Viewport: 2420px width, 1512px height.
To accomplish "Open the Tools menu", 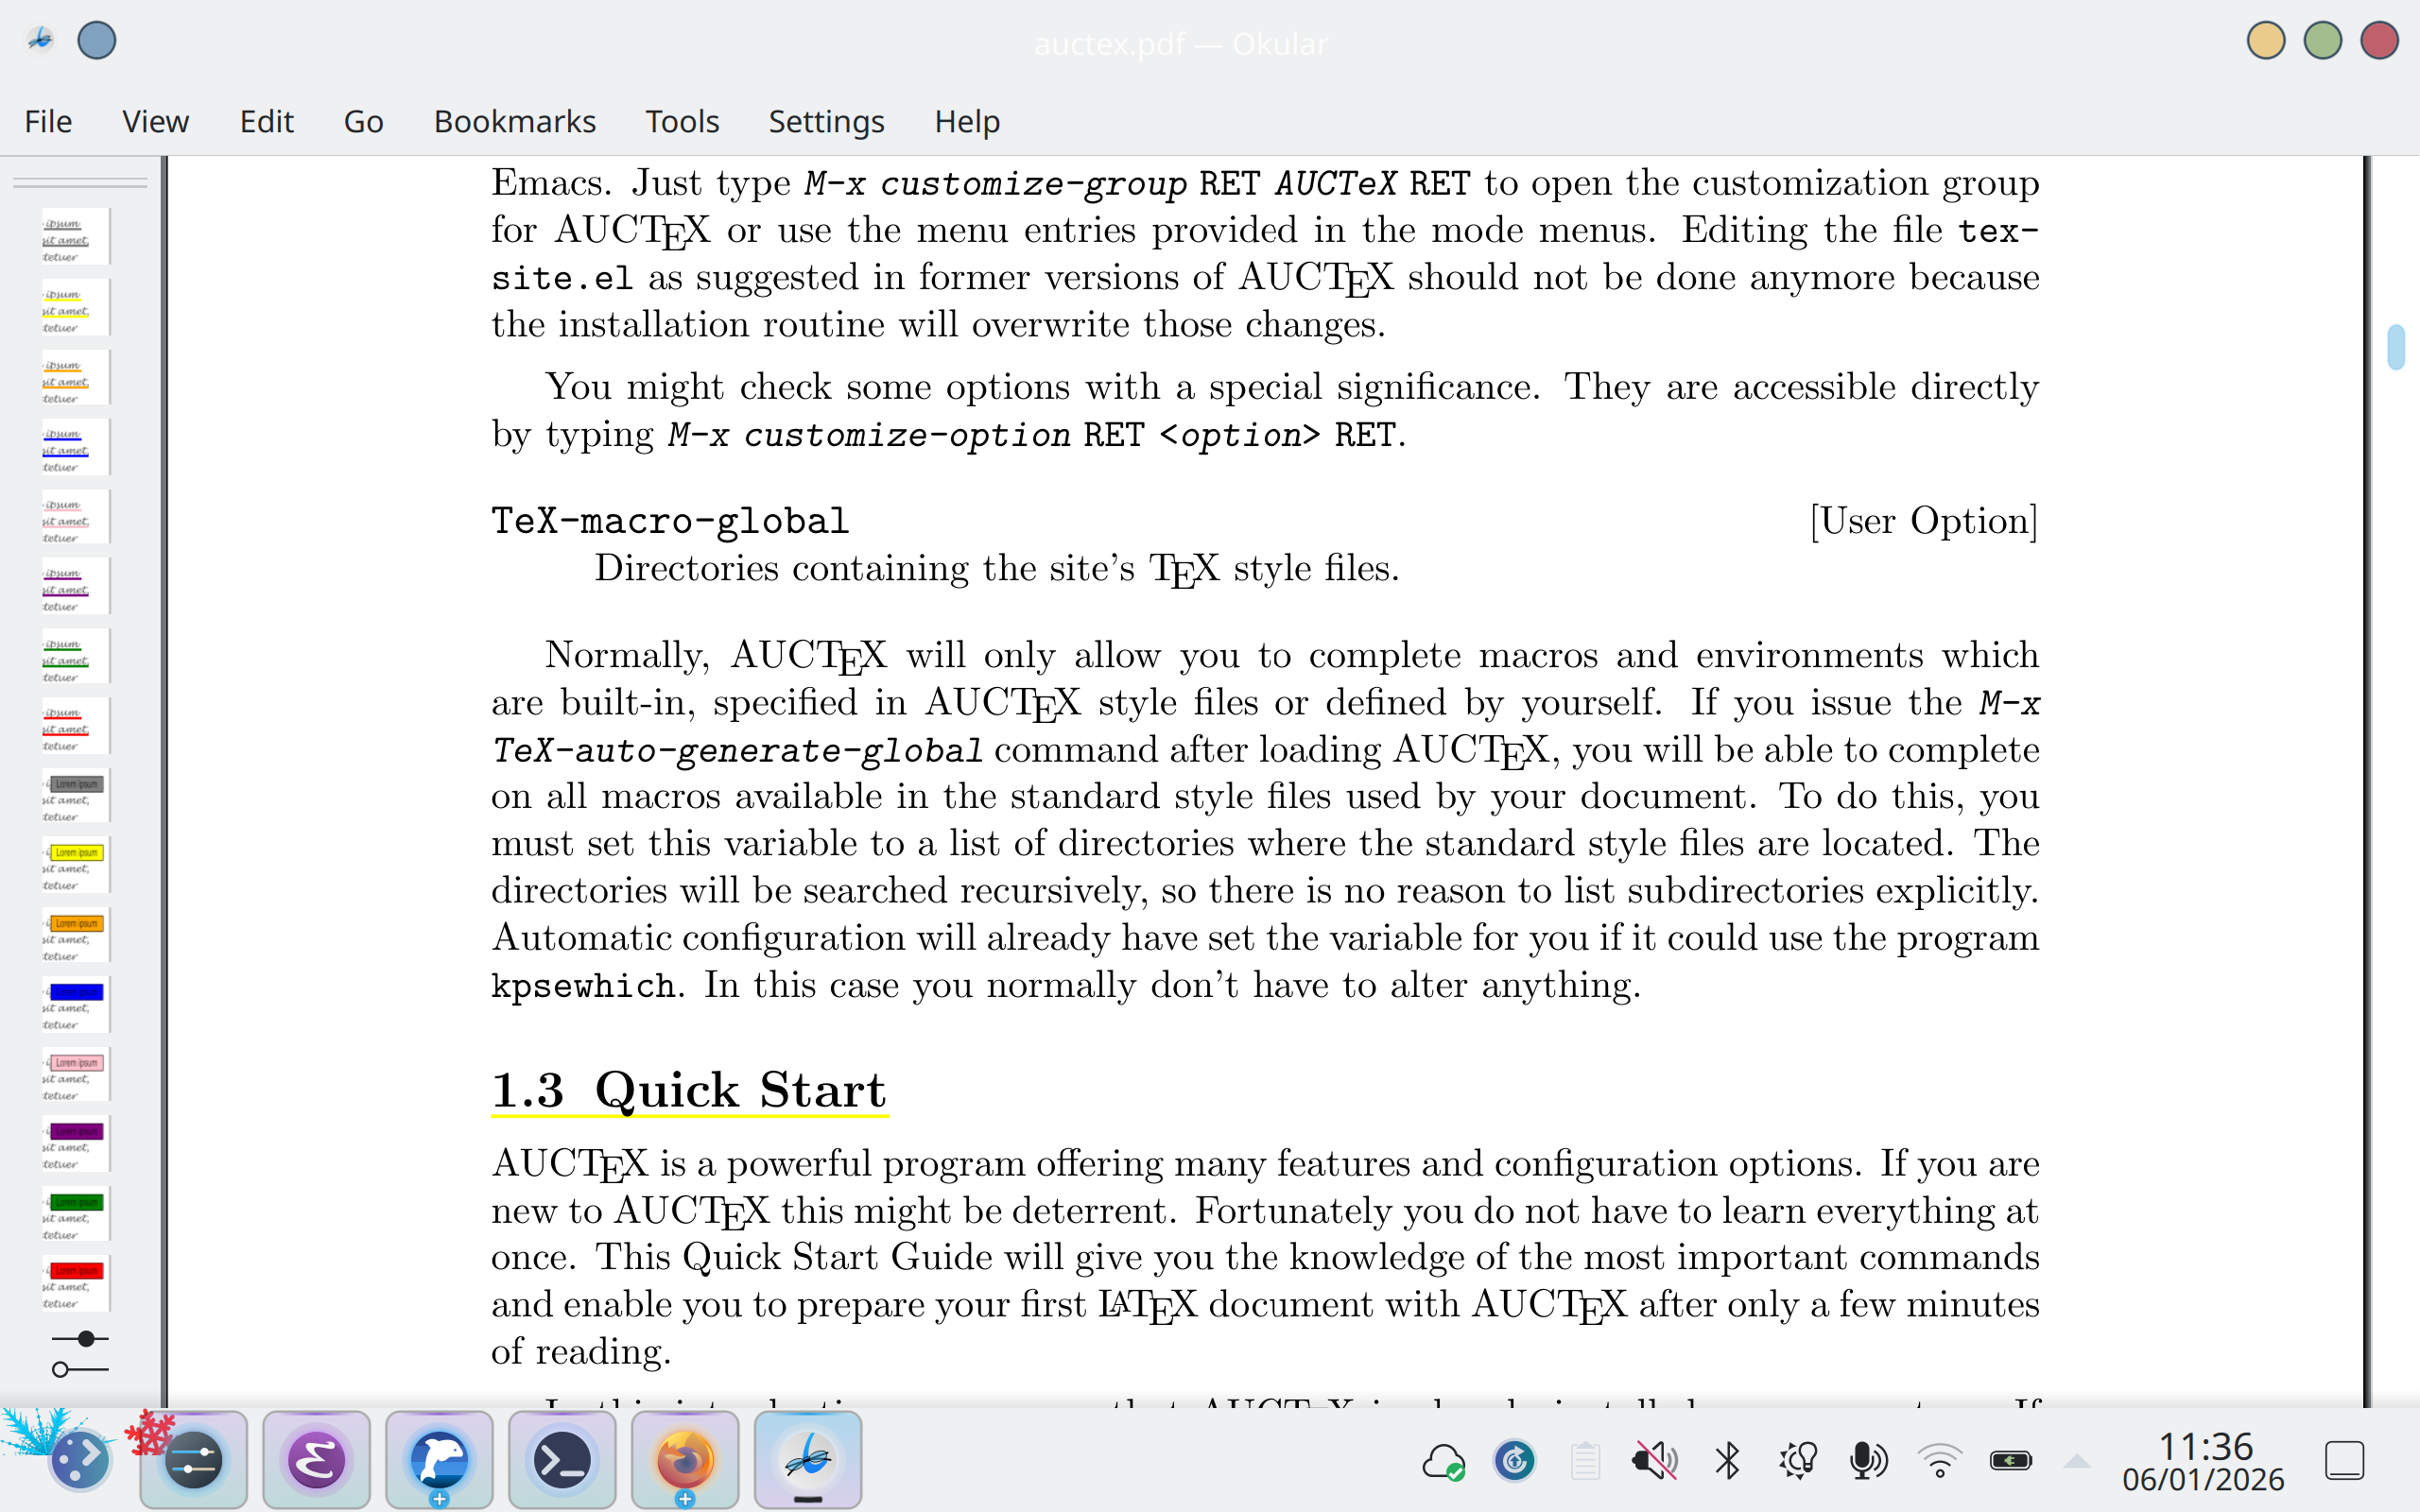I will coord(682,121).
